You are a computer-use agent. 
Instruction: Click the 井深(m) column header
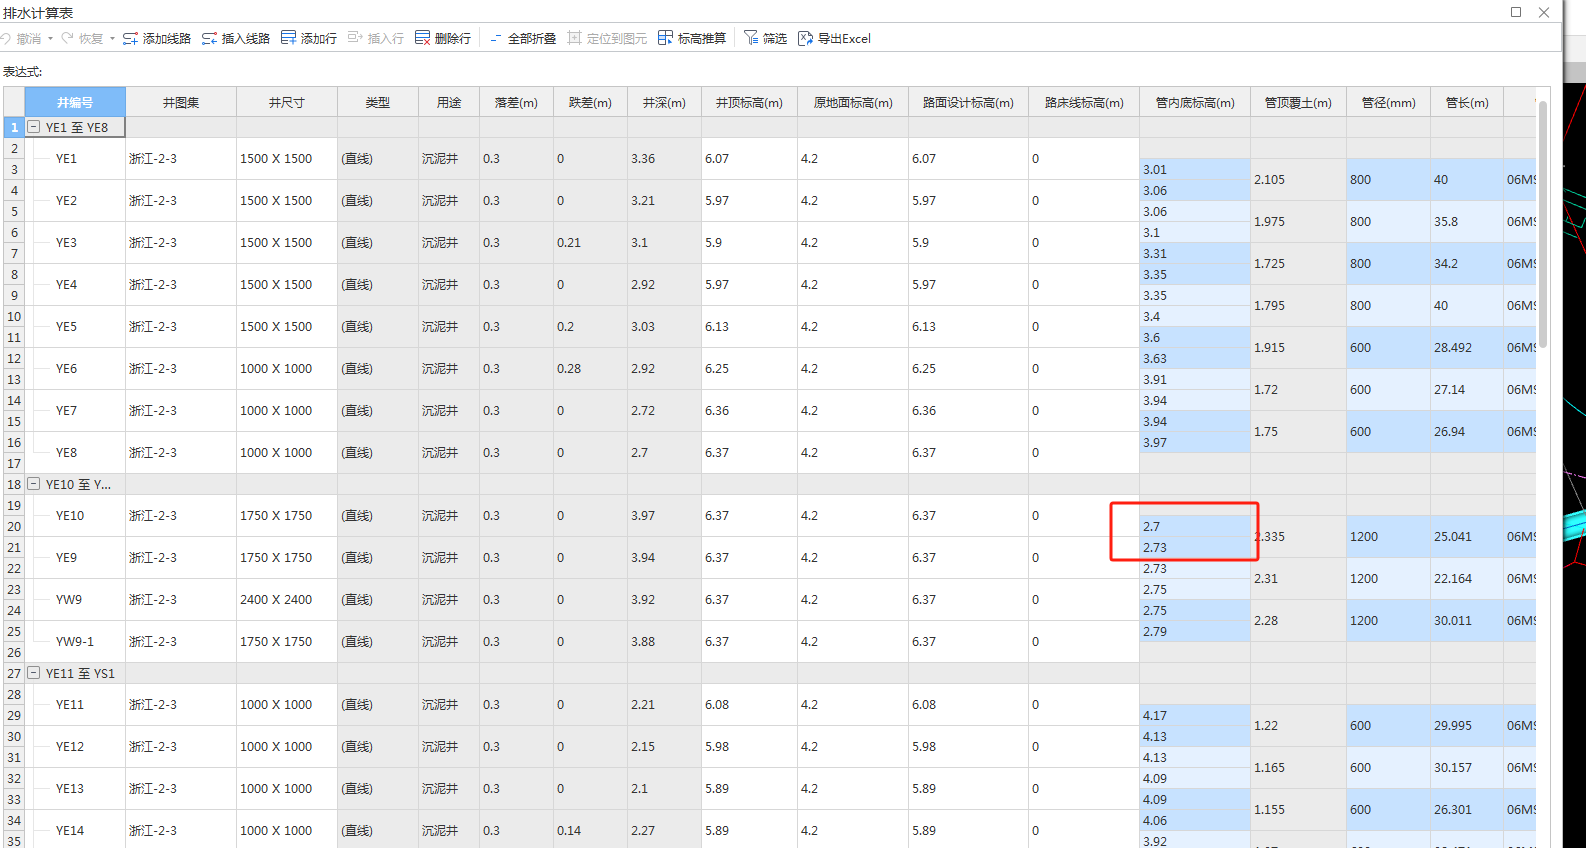664,102
